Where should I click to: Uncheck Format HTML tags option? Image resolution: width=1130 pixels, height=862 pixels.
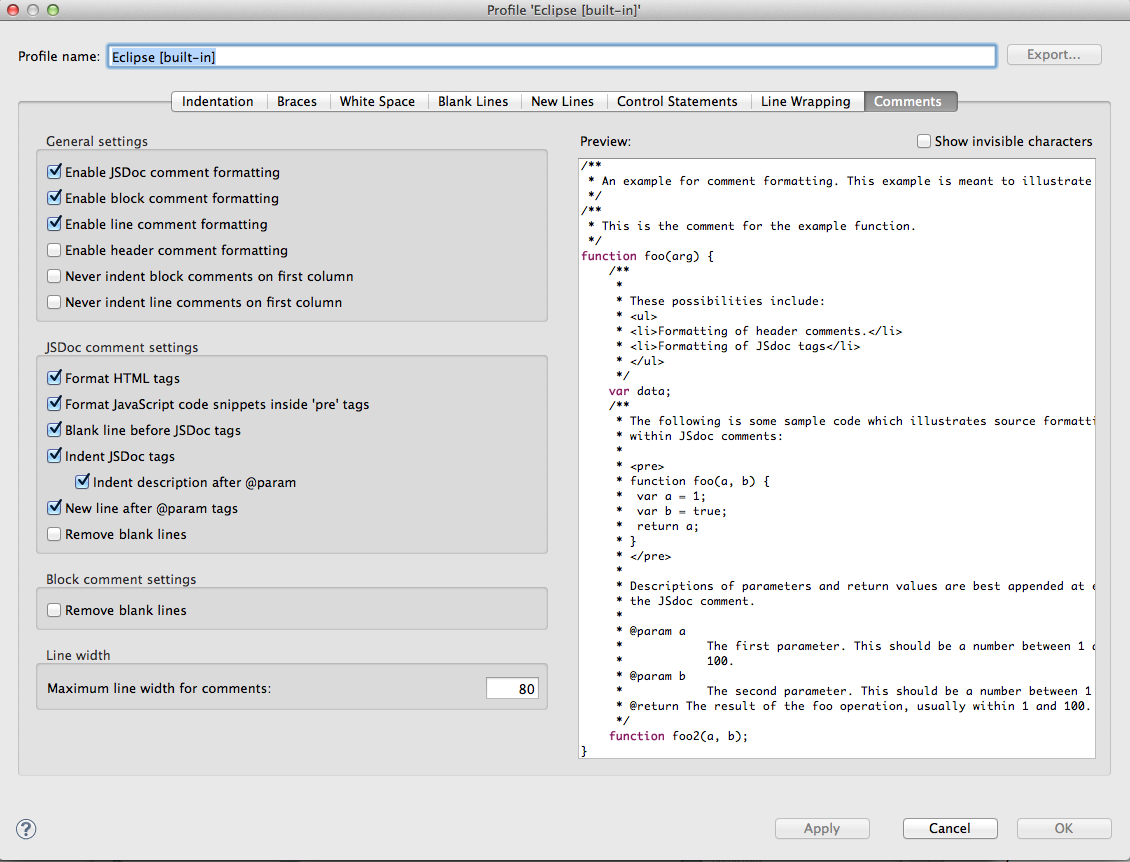click(55, 378)
